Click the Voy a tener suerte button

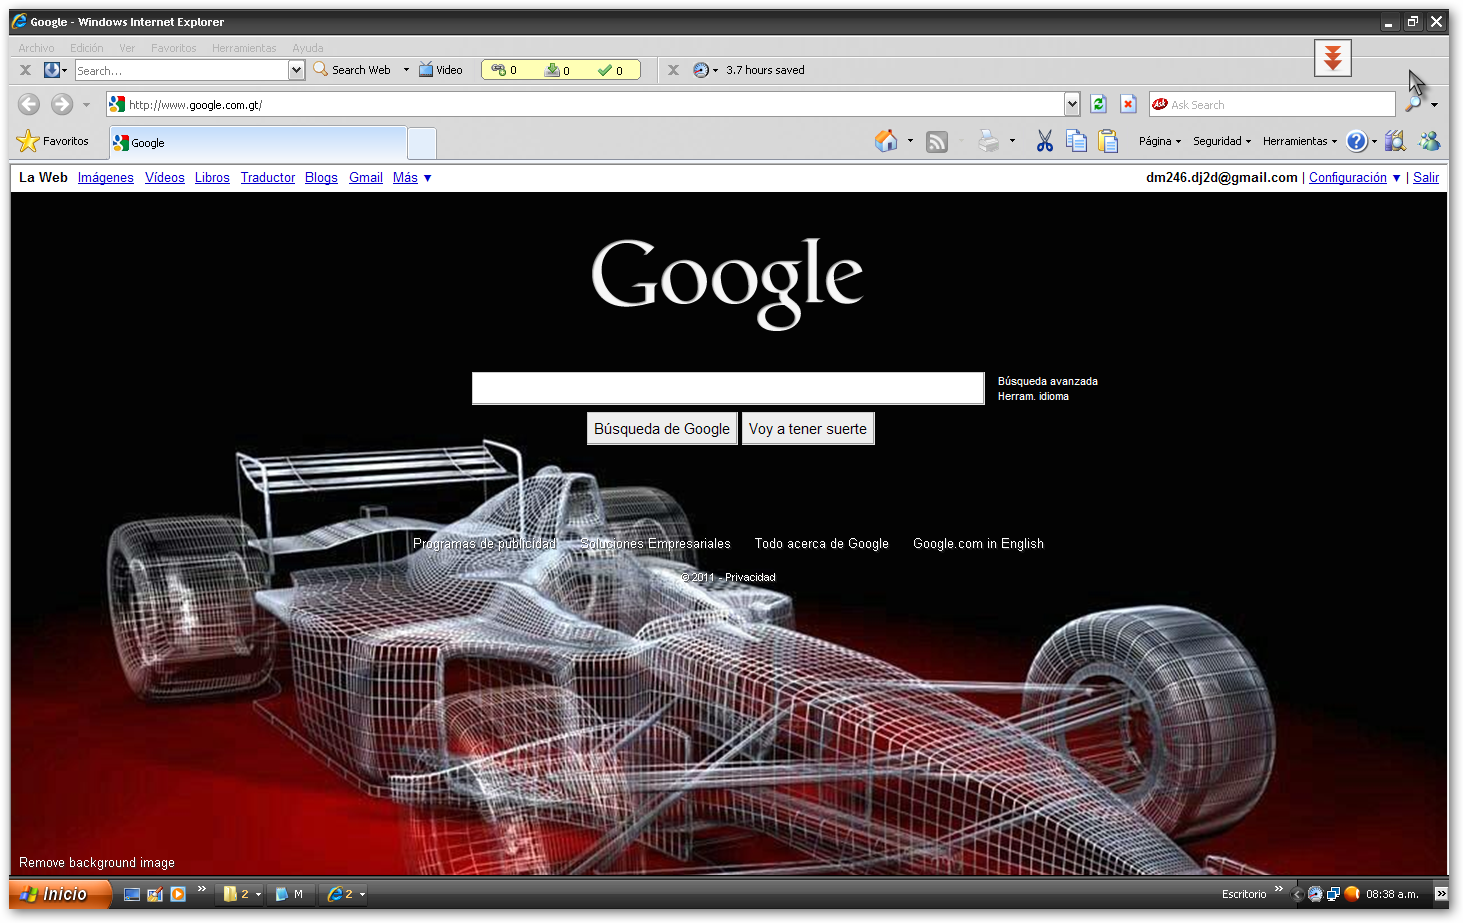pos(808,429)
